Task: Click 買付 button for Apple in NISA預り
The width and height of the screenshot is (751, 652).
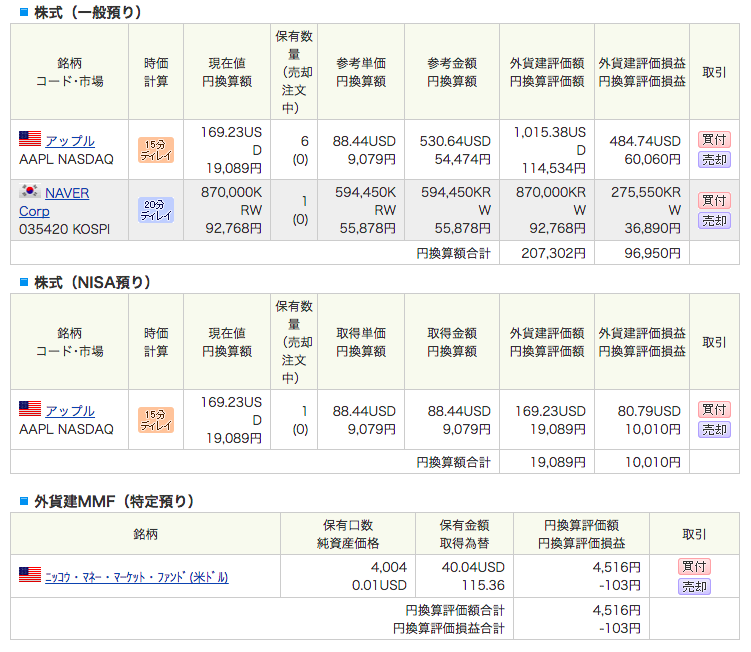Action: click(x=714, y=410)
